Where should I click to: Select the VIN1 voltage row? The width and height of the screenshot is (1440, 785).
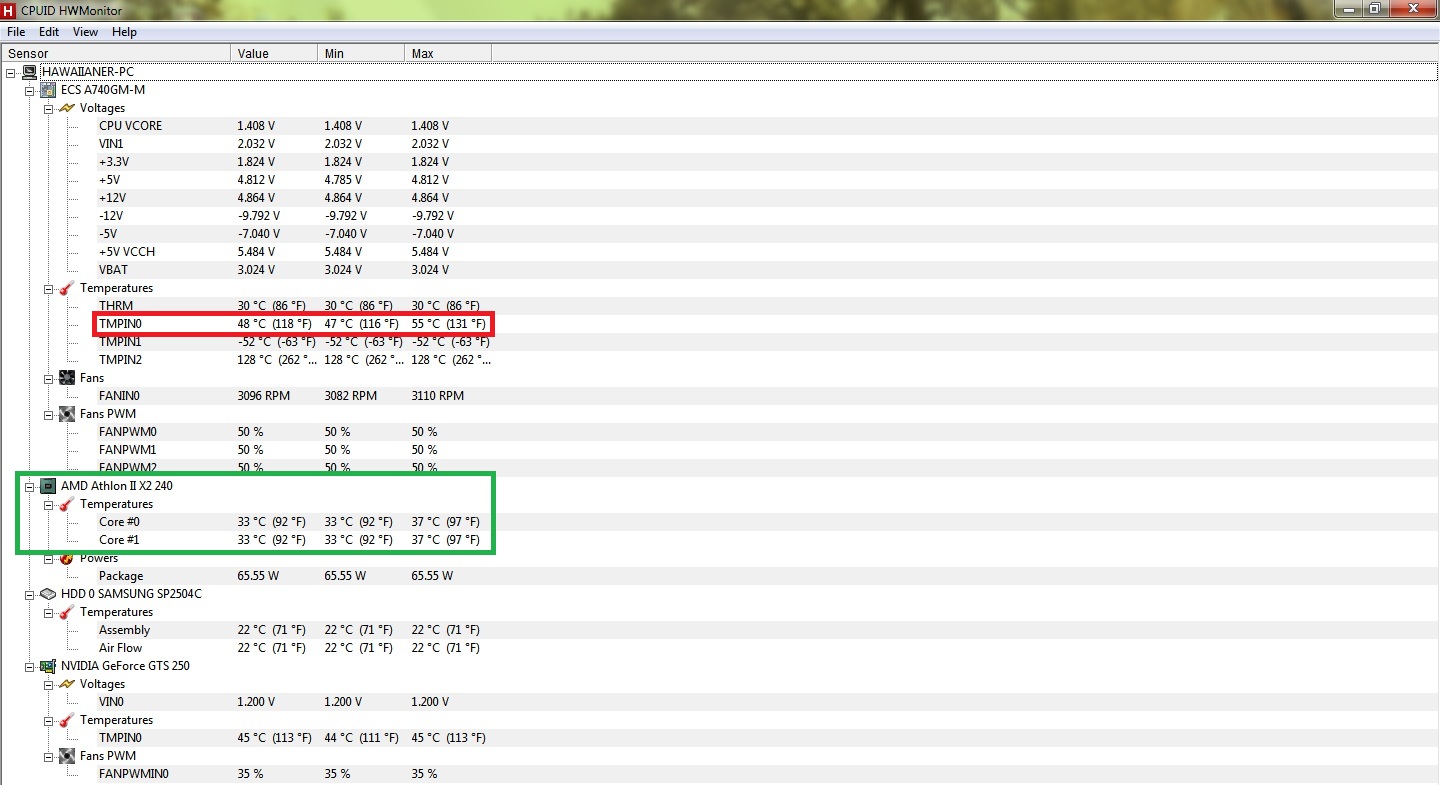(x=766, y=144)
